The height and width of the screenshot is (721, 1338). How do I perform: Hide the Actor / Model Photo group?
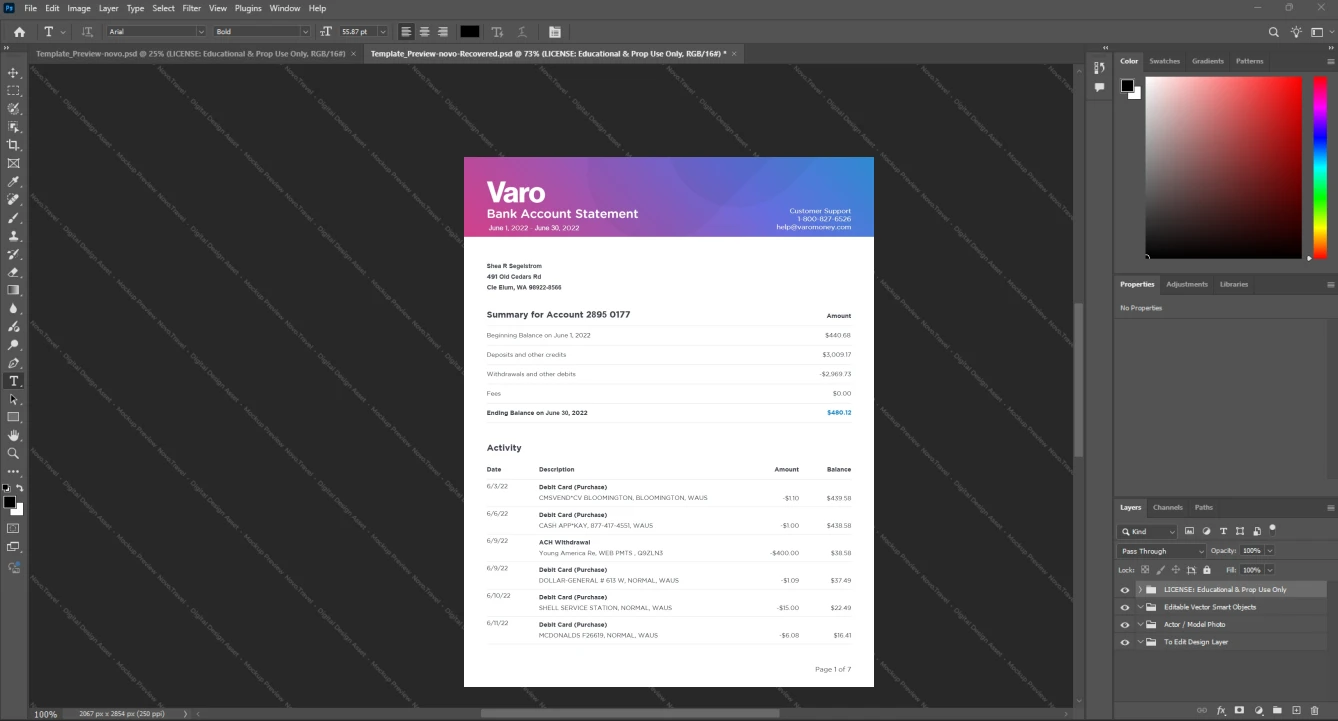tap(1125, 625)
